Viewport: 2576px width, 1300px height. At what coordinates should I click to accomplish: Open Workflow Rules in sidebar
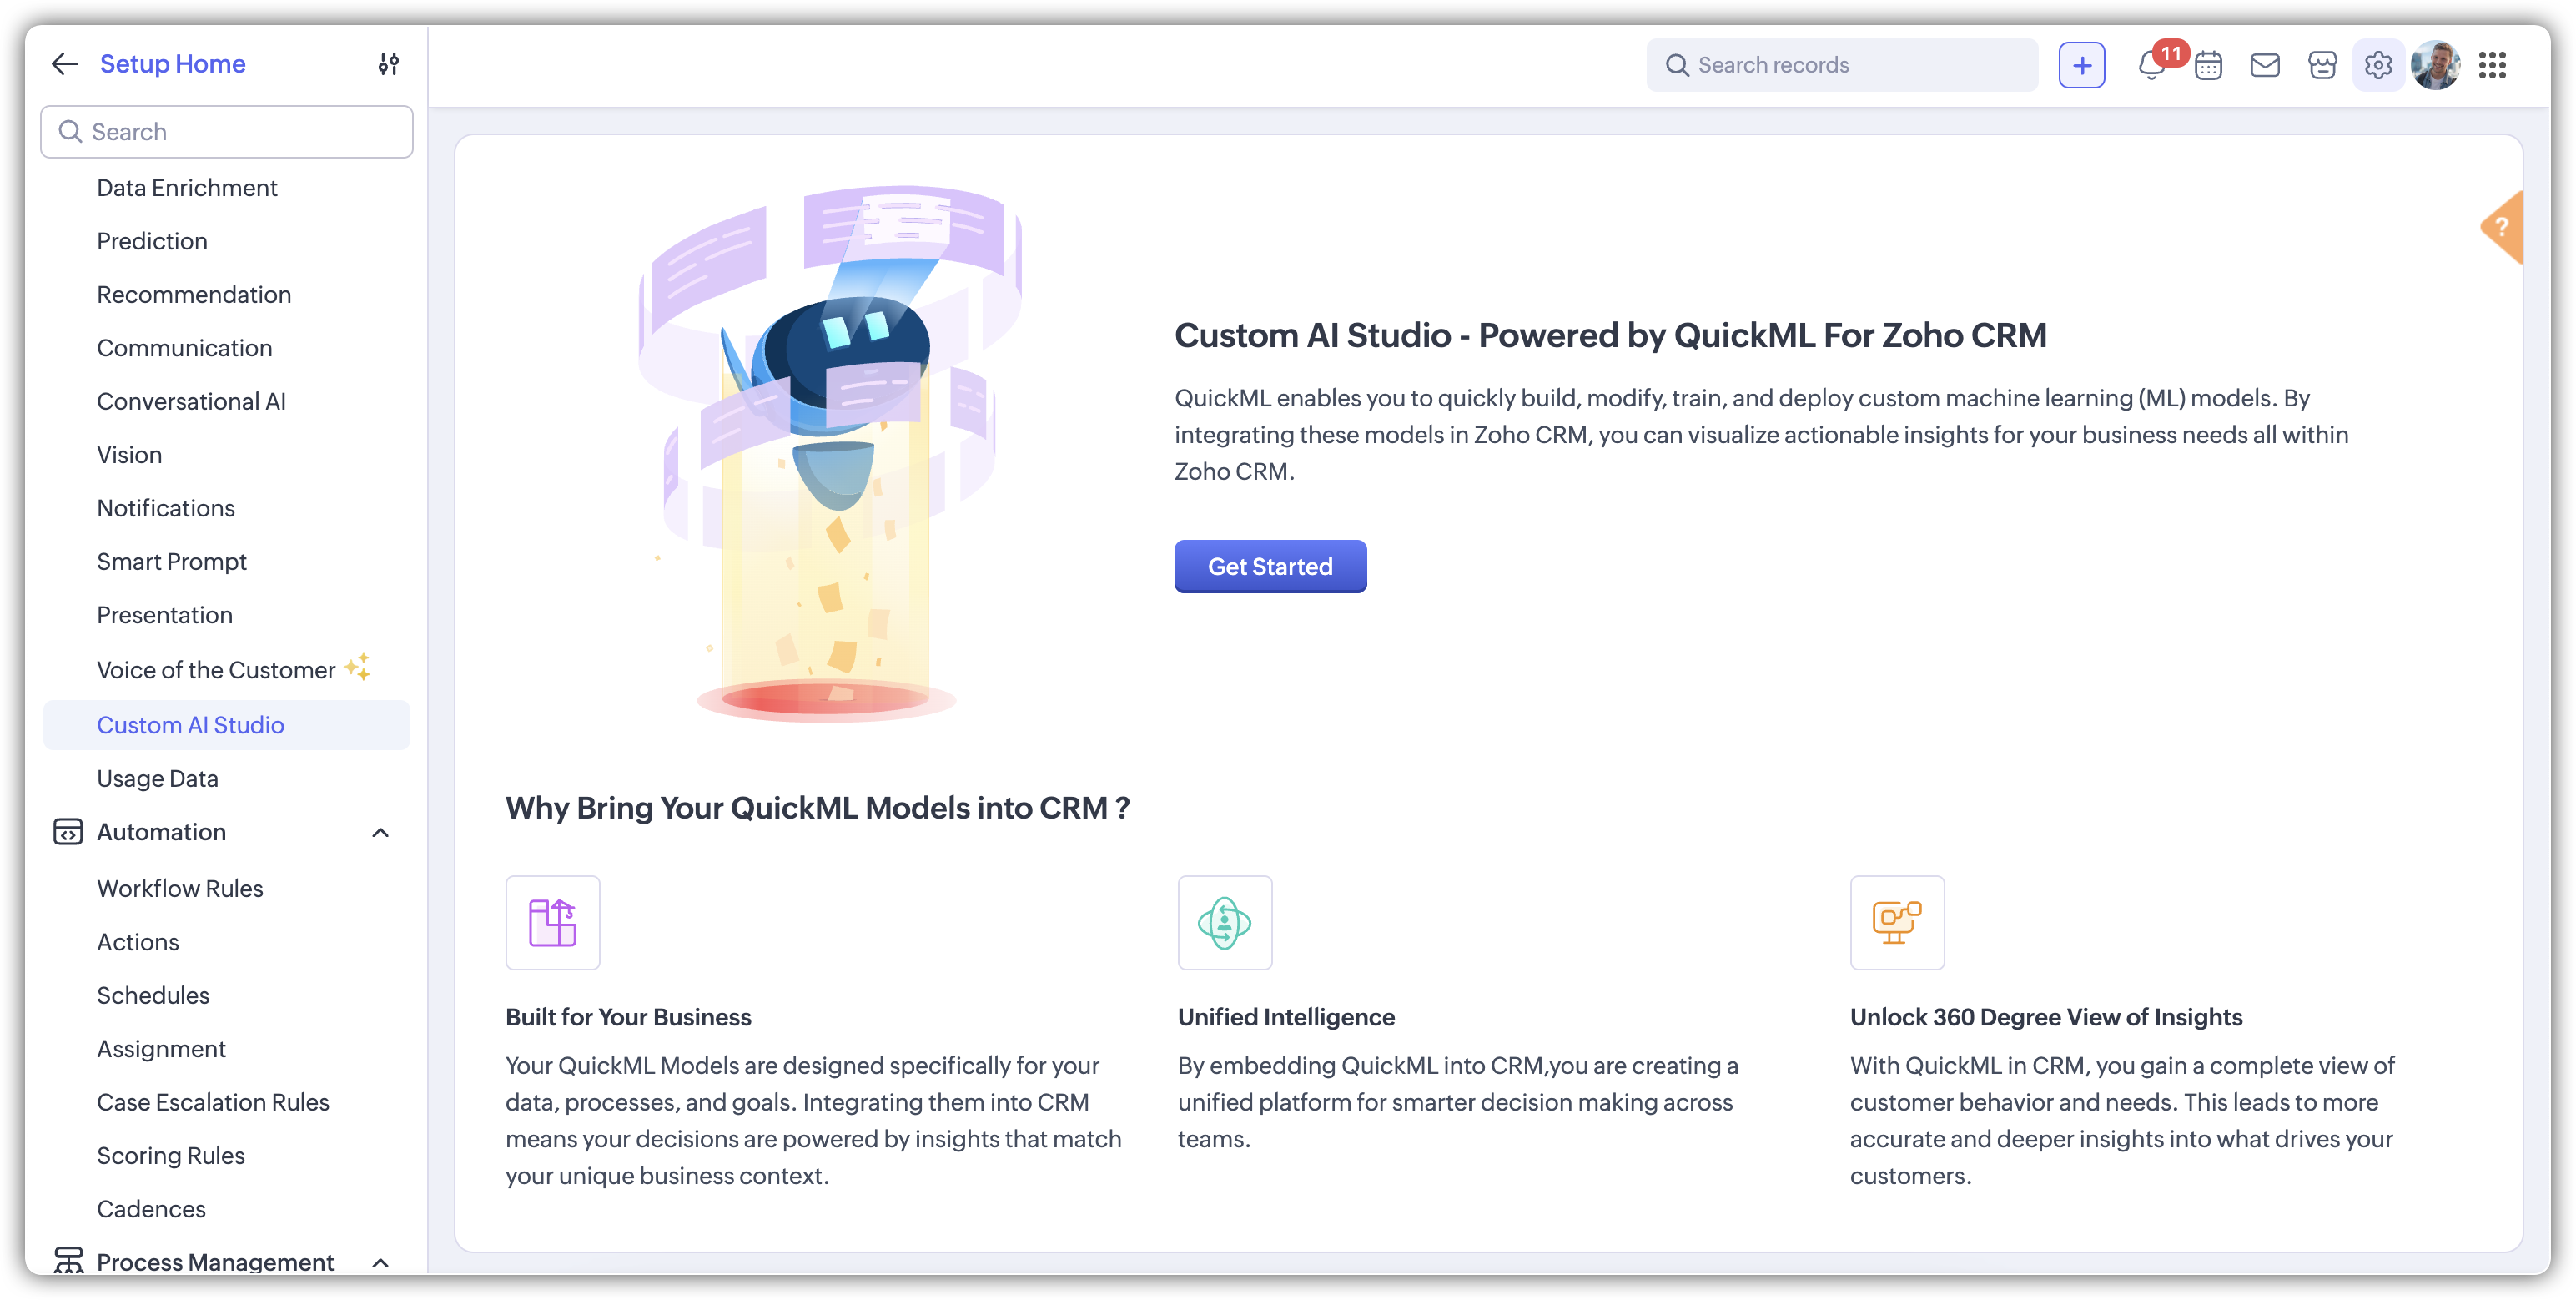180,888
